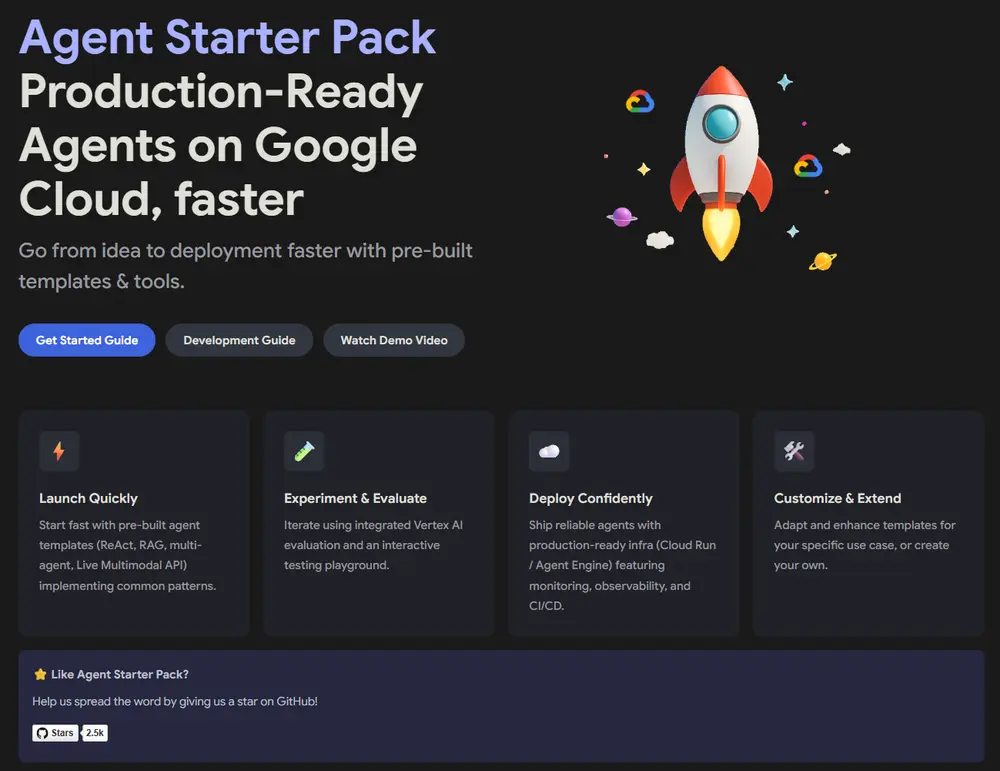Click the test tube Experiment icon
The image size is (1000, 771).
coord(304,452)
